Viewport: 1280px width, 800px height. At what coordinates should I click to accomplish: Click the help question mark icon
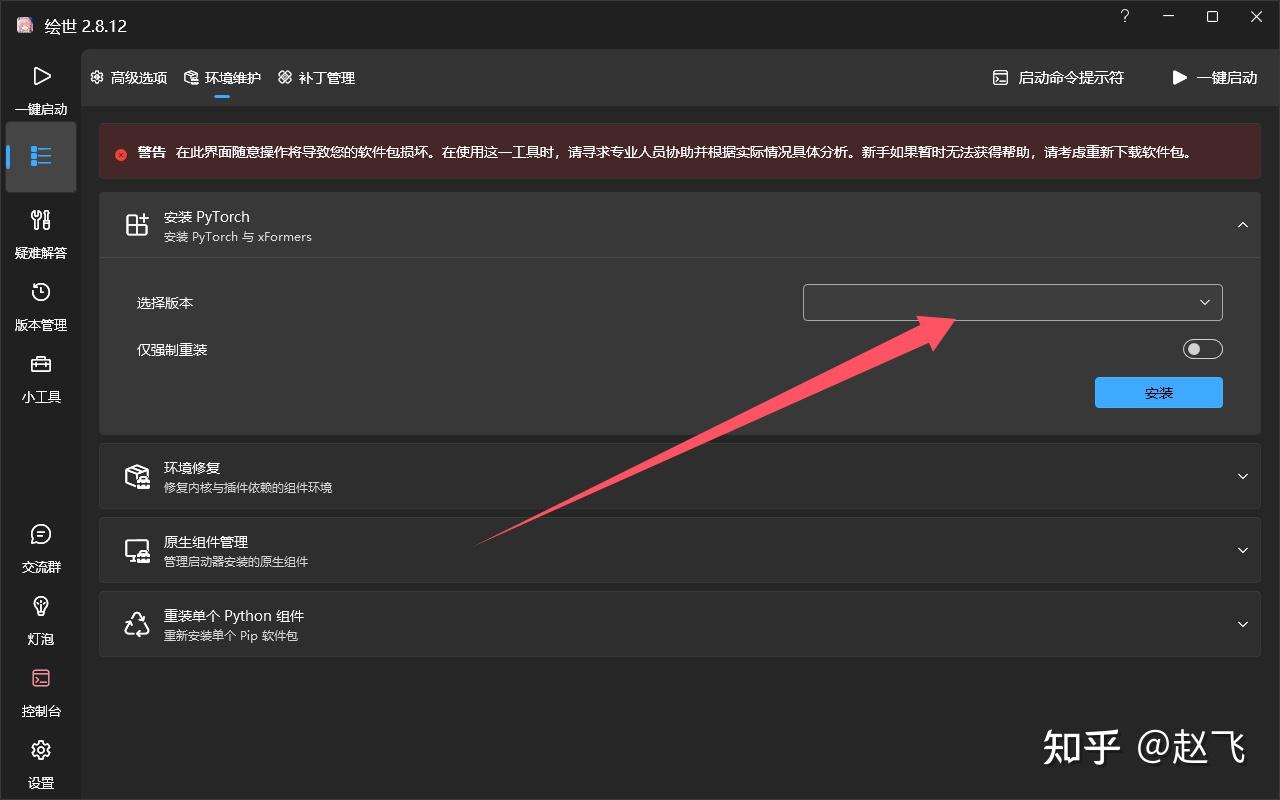[x=1123, y=16]
